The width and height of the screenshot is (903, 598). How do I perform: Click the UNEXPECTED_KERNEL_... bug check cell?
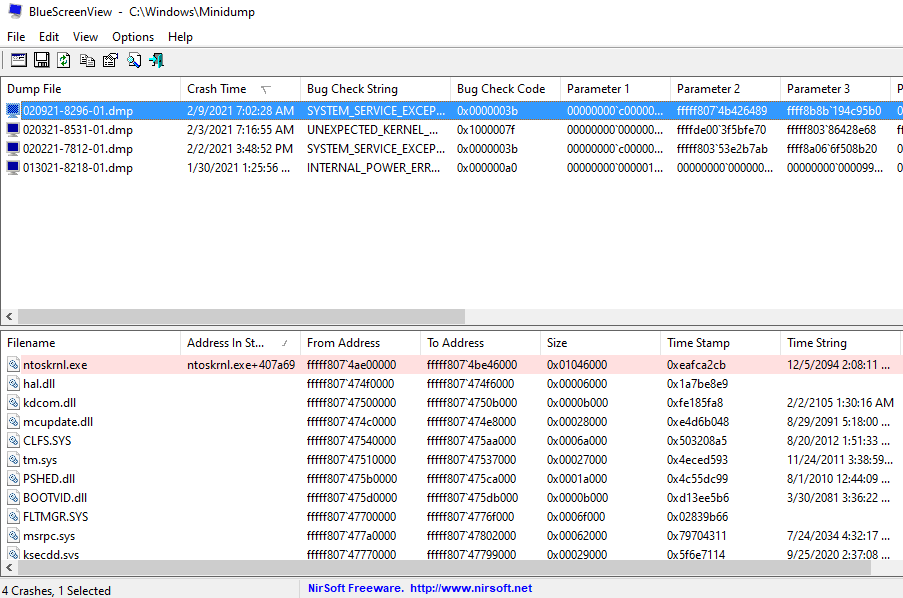tap(373, 130)
